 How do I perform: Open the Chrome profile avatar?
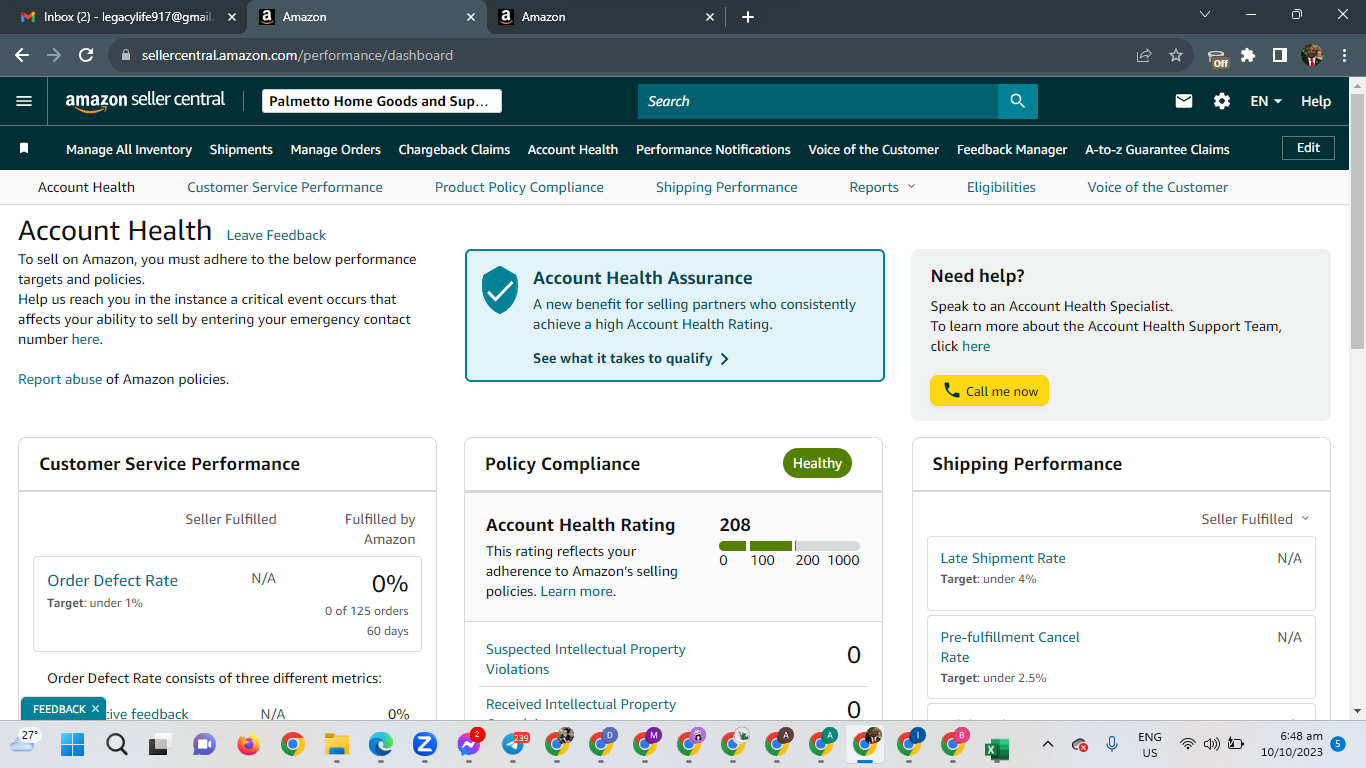[1312, 55]
